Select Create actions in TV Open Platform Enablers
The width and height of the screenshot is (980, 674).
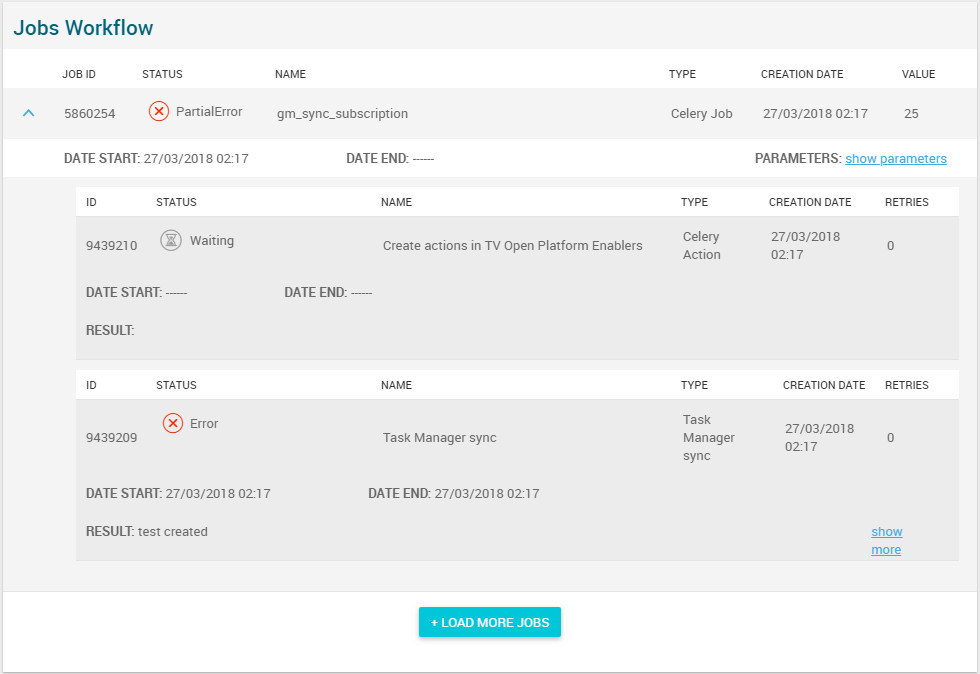click(x=512, y=245)
